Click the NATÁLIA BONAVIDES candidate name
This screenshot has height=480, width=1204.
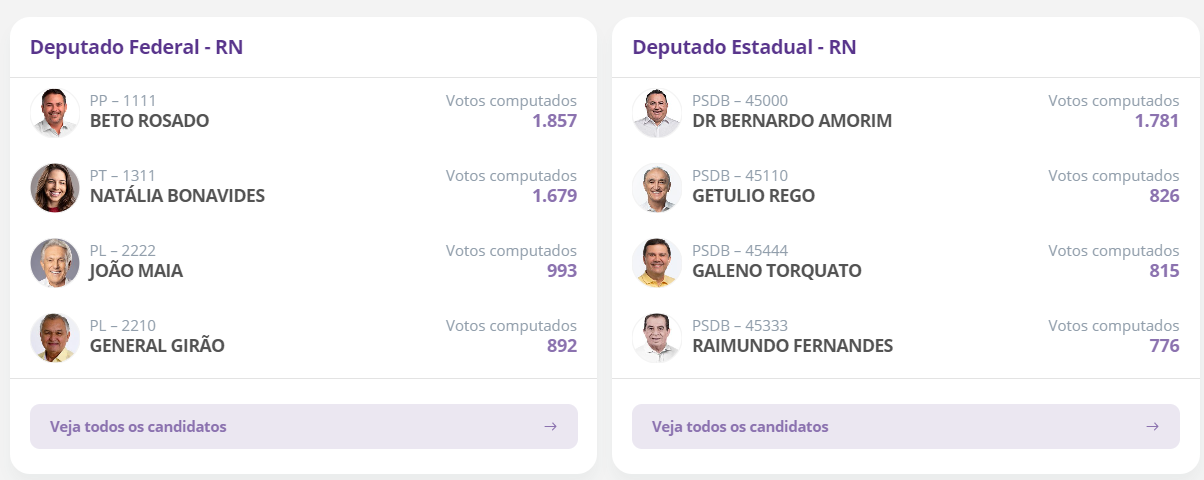(x=177, y=196)
